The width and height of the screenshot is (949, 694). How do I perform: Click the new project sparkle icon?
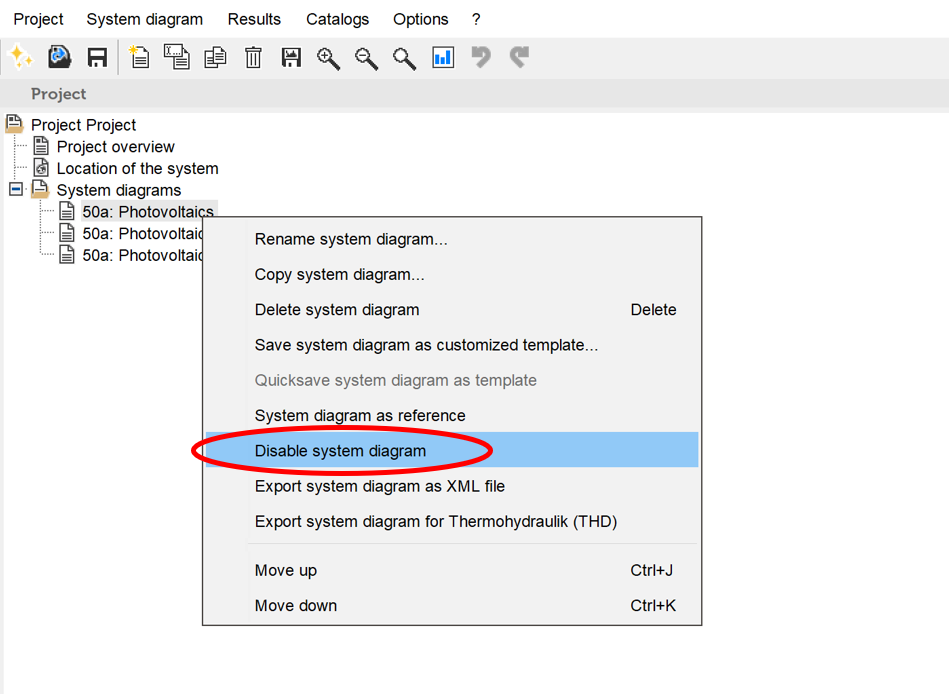pos(21,57)
